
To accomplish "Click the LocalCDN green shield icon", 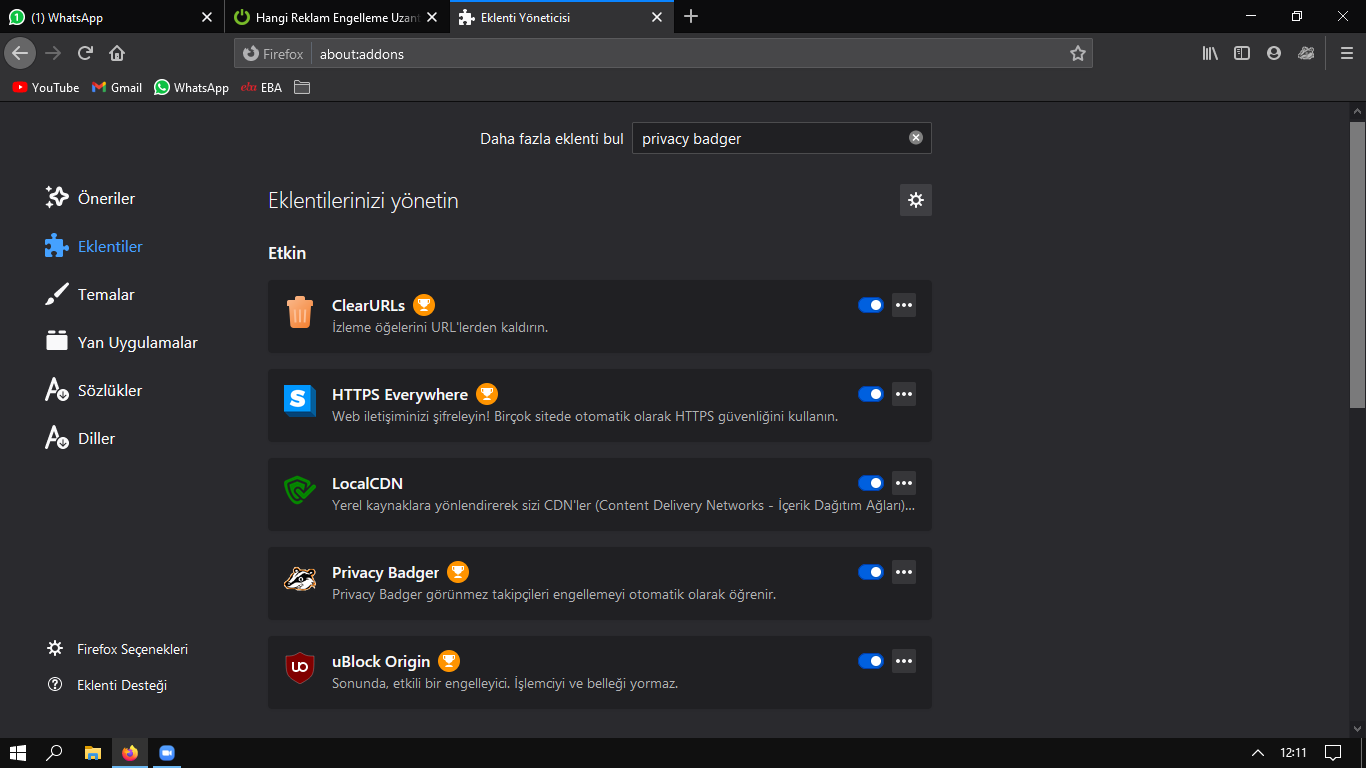I will pos(300,490).
